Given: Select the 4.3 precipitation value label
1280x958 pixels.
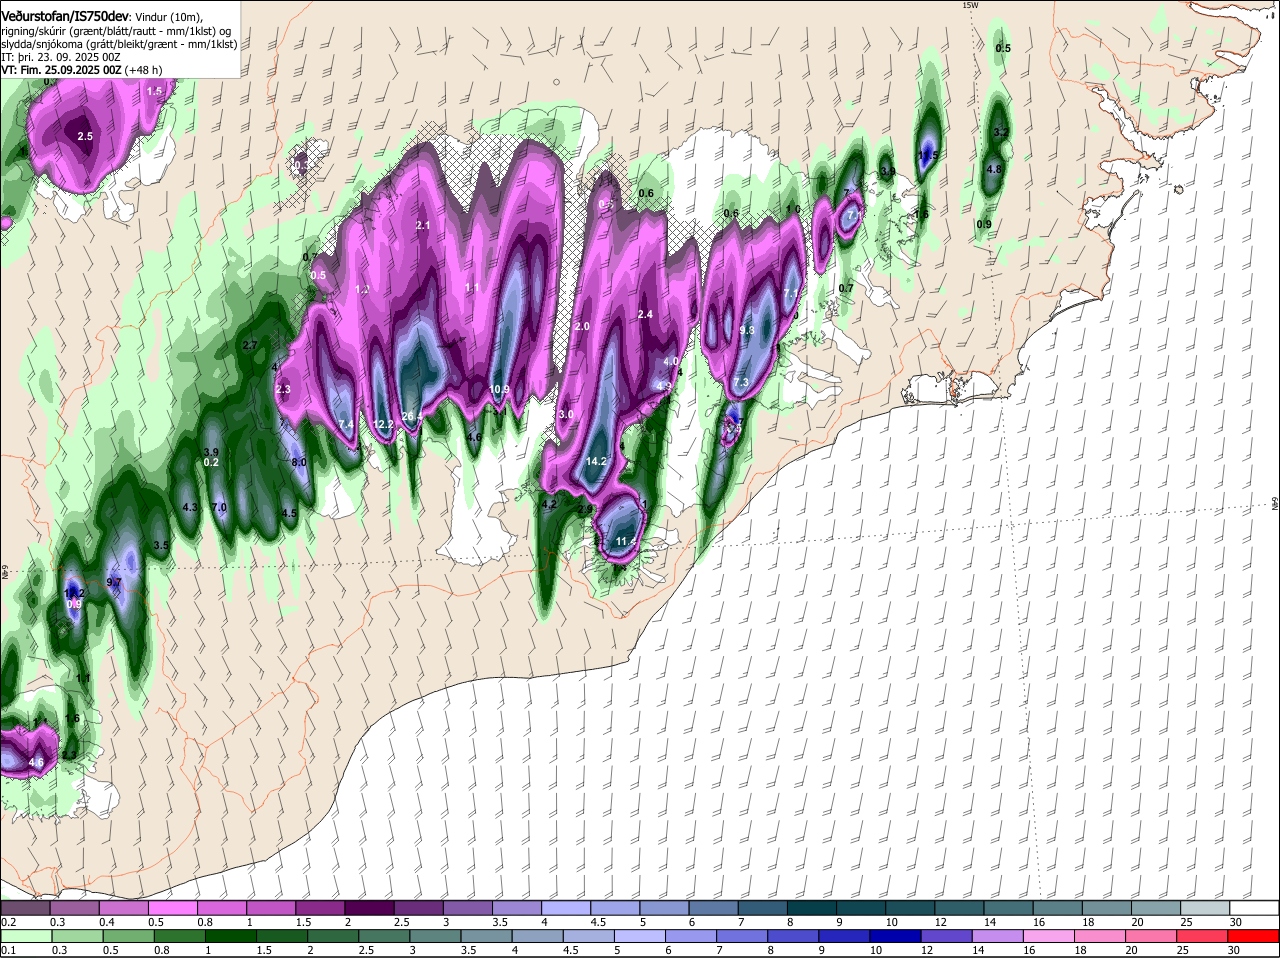Looking at the screenshot, I should 190,508.
